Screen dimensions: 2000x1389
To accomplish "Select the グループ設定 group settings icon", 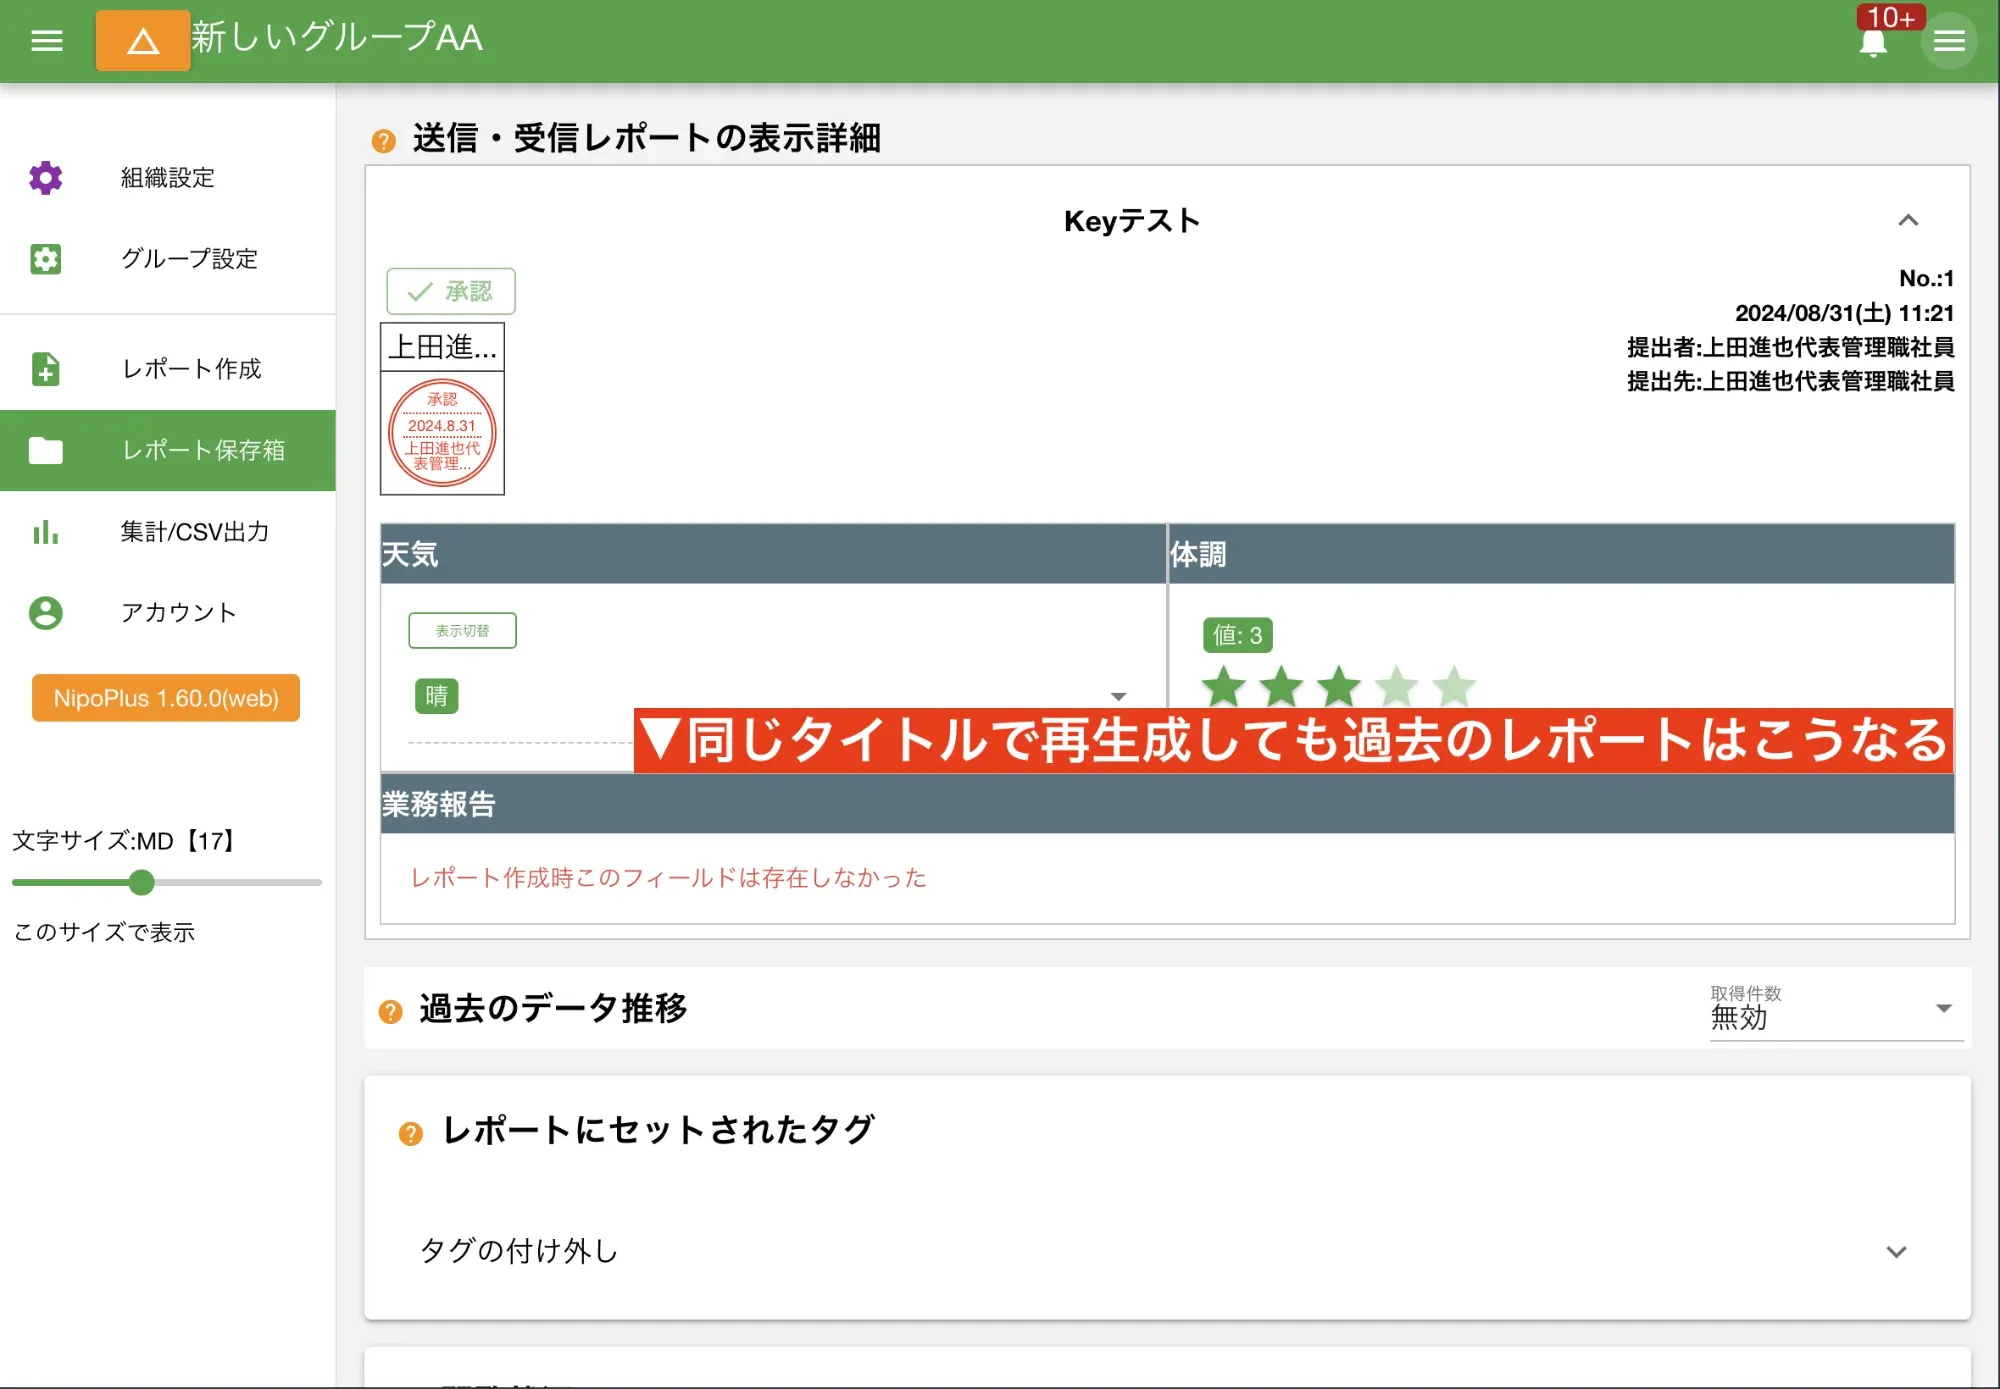I will coord(45,259).
